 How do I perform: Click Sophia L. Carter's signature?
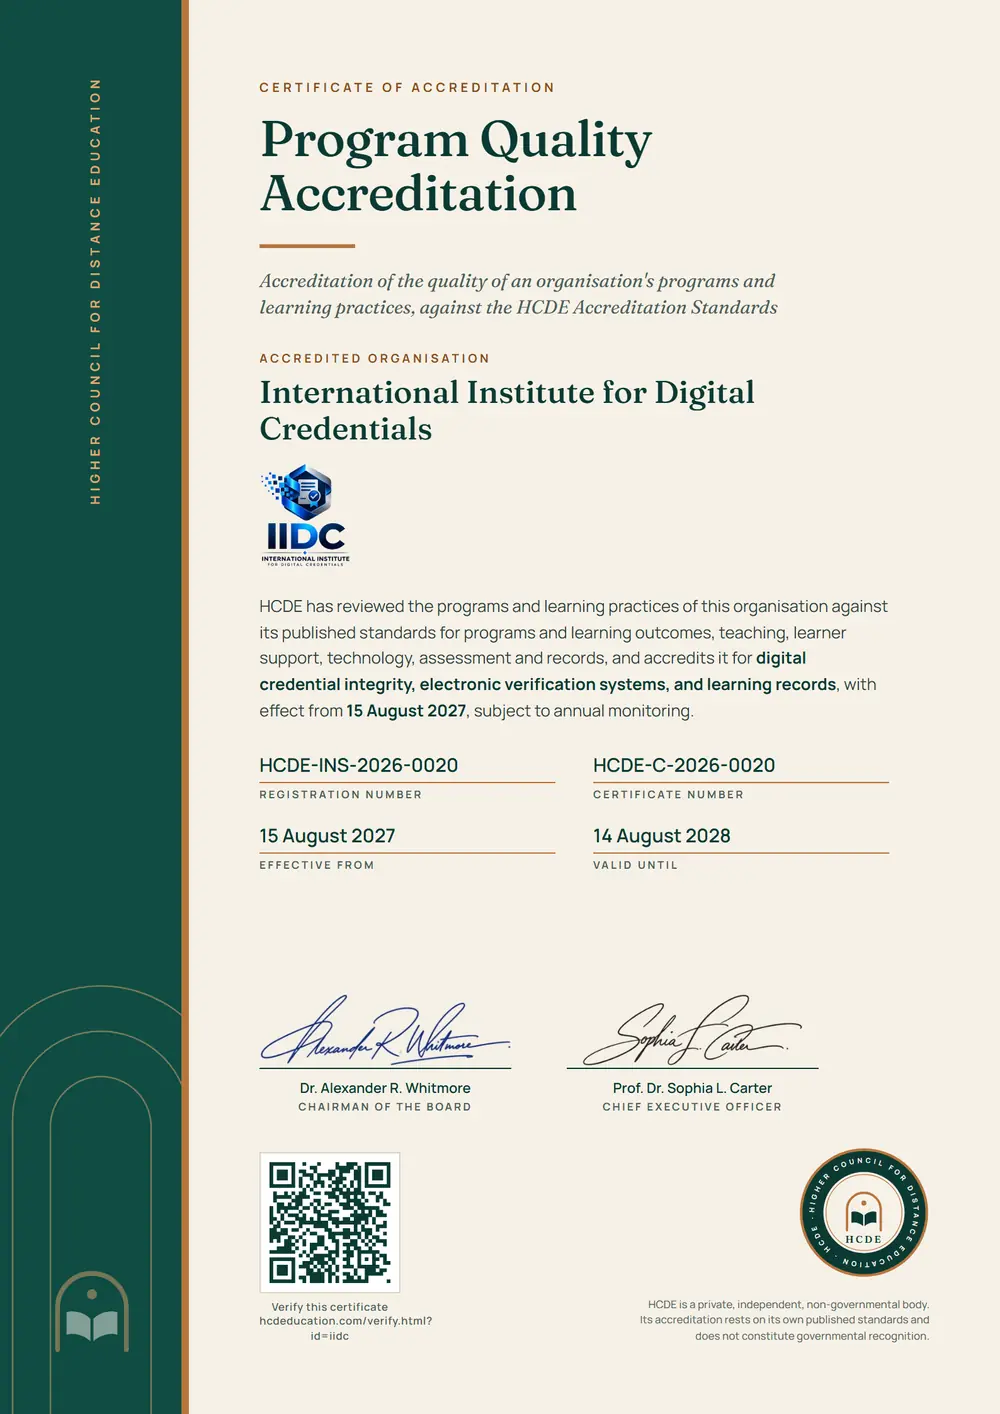(x=692, y=1030)
